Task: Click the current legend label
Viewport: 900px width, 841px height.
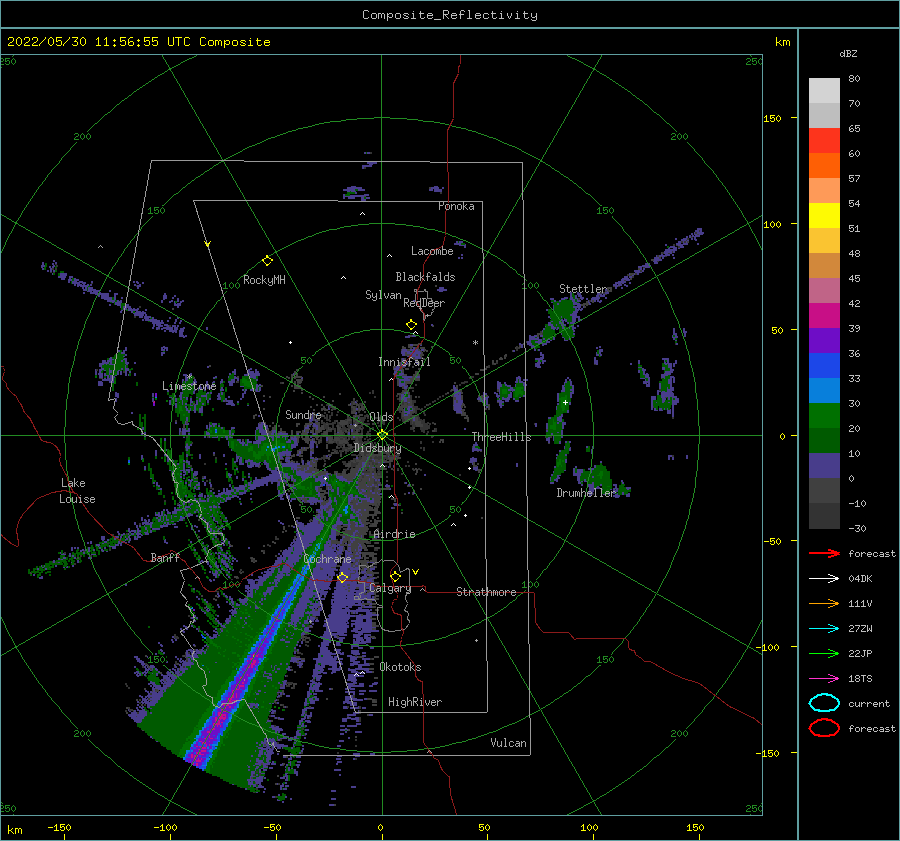Action: pyautogui.click(x=869, y=703)
